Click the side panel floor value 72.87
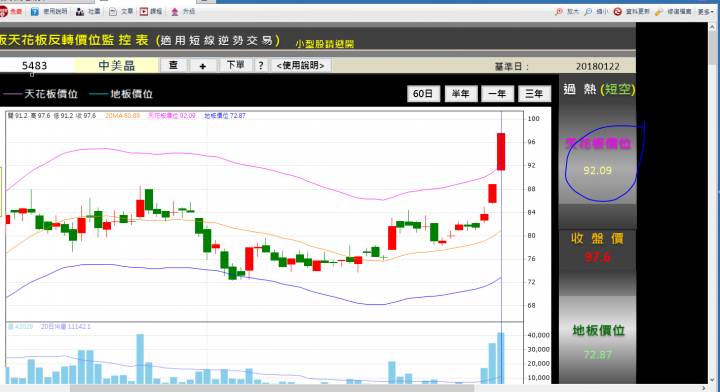720x392 pixels. pos(597,354)
